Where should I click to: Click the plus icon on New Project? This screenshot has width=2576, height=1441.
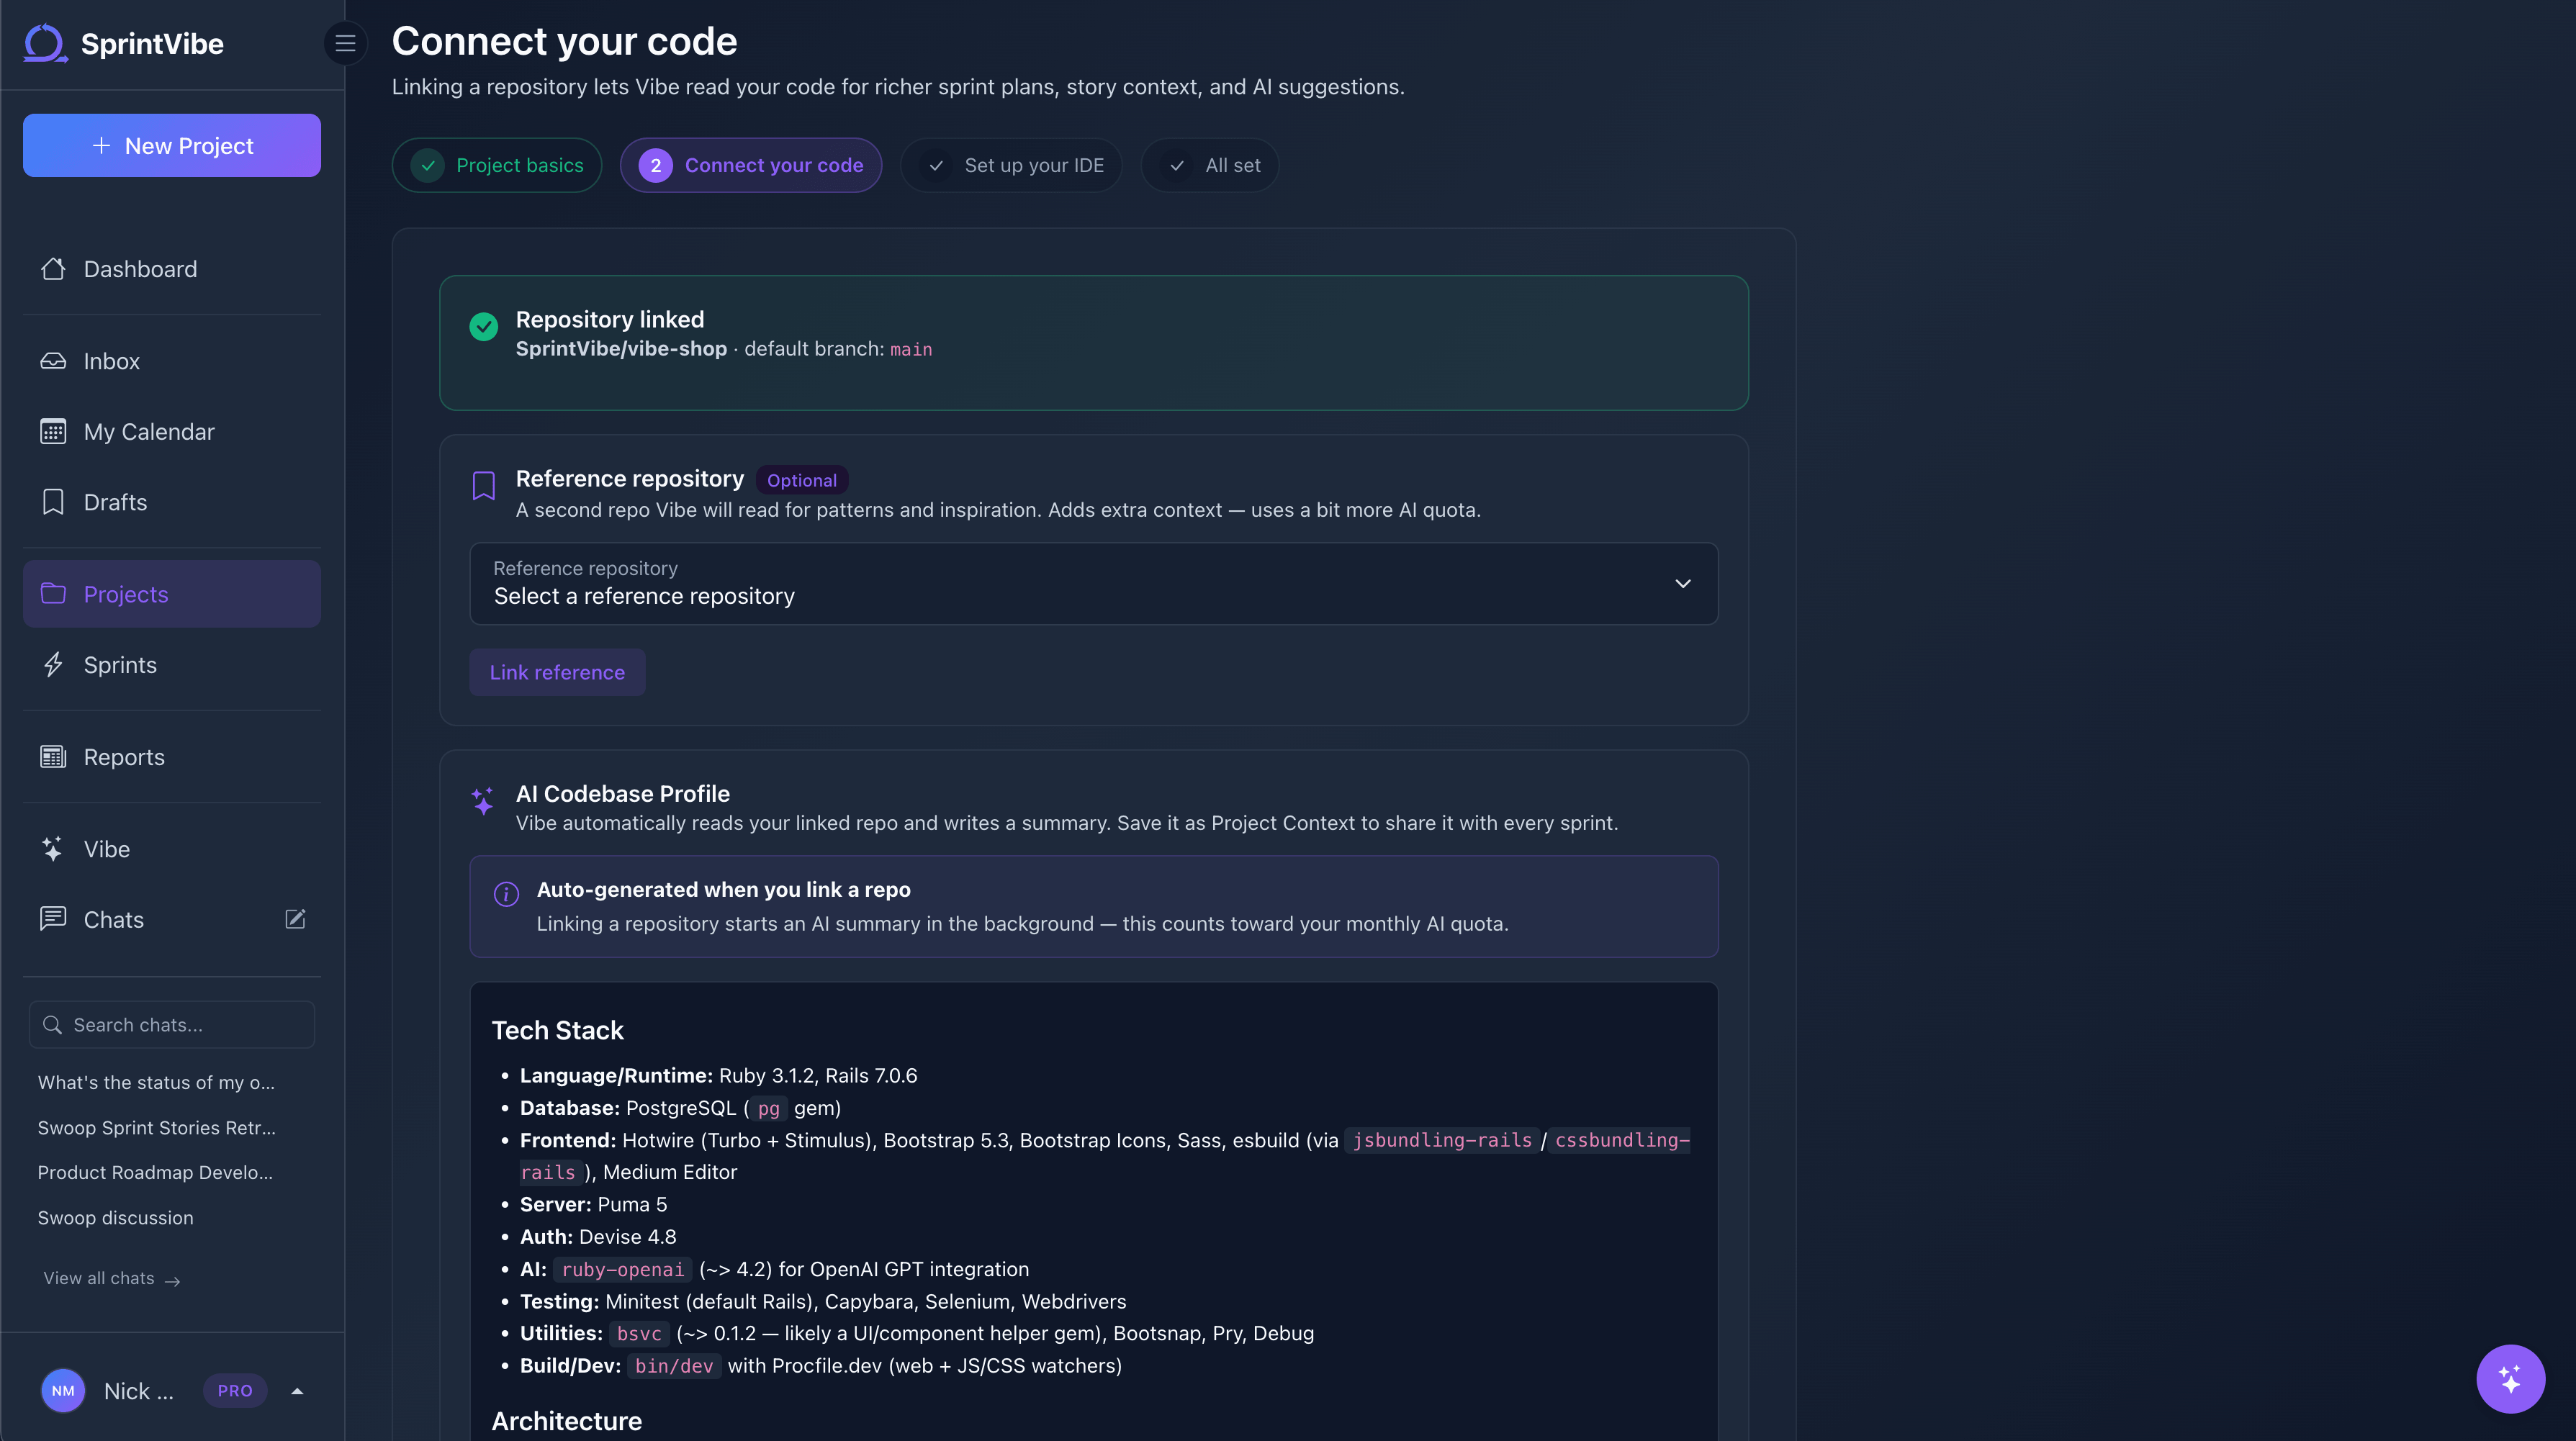coord(101,146)
